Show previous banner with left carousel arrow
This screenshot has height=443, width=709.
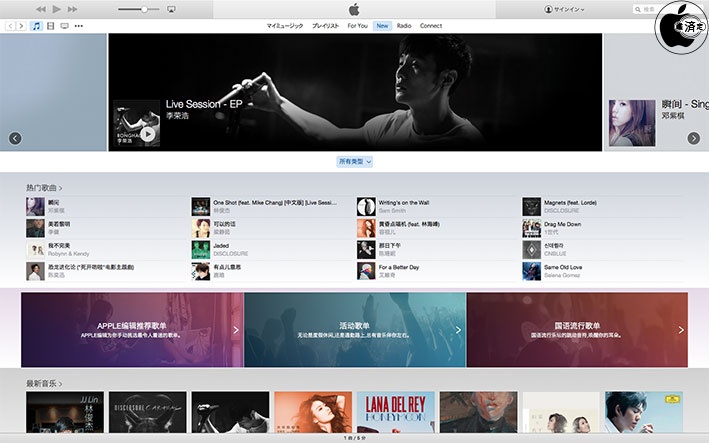[15, 138]
